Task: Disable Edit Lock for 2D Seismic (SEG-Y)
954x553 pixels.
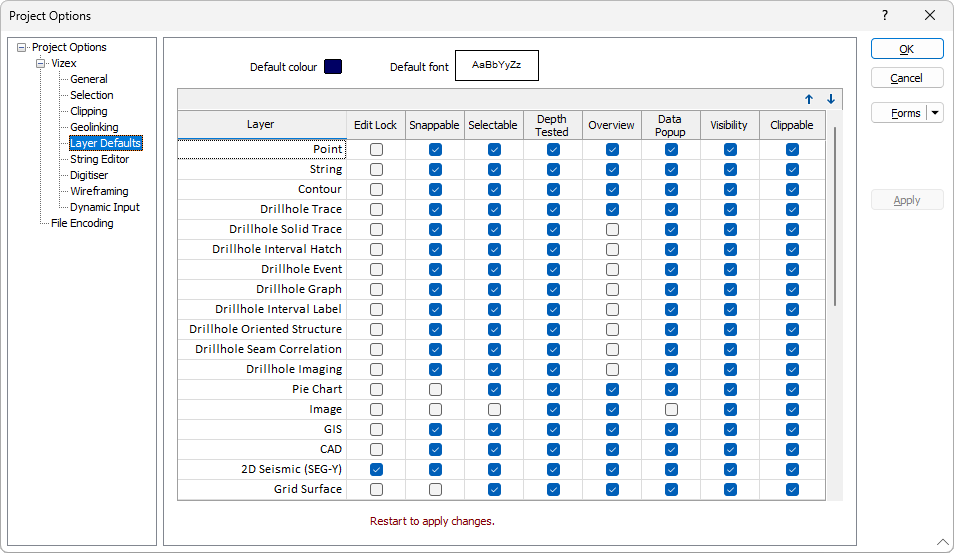Action: click(377, 470)
